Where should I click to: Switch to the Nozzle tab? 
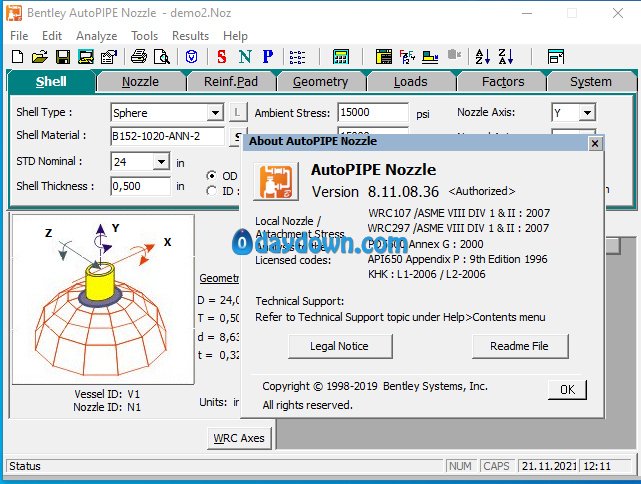[140, 82]
